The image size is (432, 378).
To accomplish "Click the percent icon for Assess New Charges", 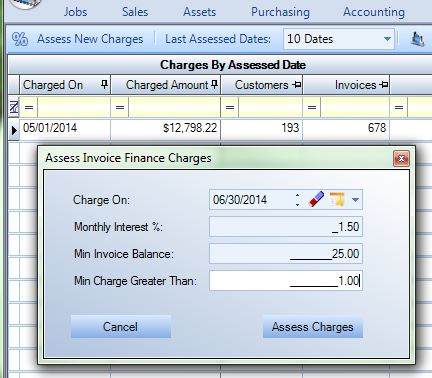I will click(x=20, y=39).
